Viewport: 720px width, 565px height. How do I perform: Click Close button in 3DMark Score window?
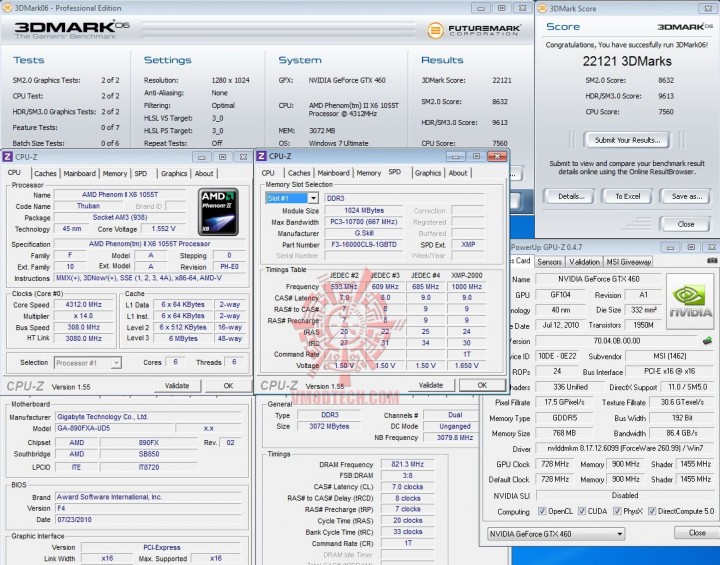pos(685,224)
